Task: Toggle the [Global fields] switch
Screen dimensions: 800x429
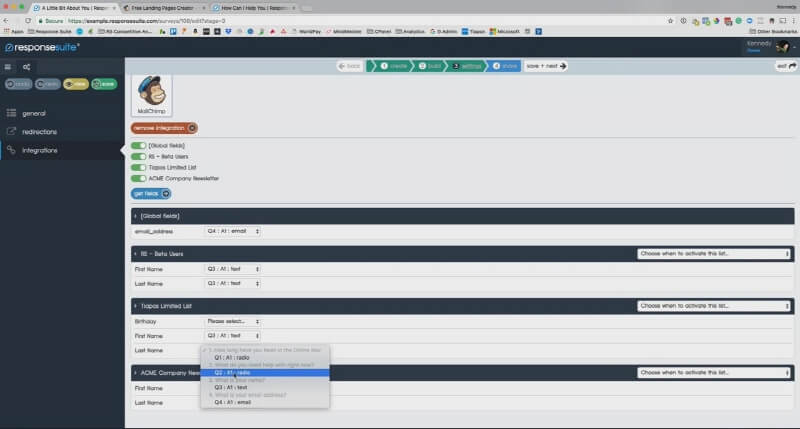Action: tap(138, 145)
